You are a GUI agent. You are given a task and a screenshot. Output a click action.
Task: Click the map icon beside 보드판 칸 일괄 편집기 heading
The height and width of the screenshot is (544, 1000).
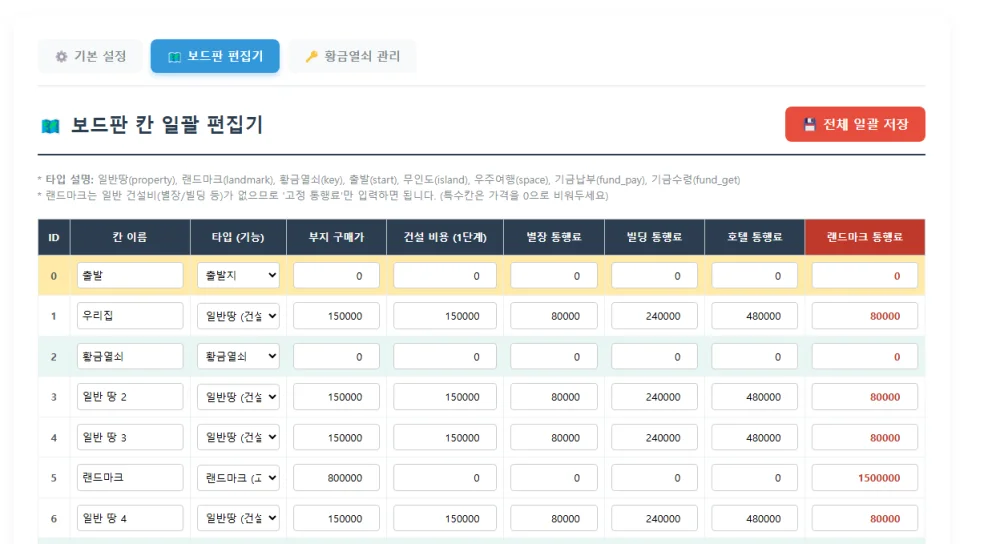click(x=50, y=126)
